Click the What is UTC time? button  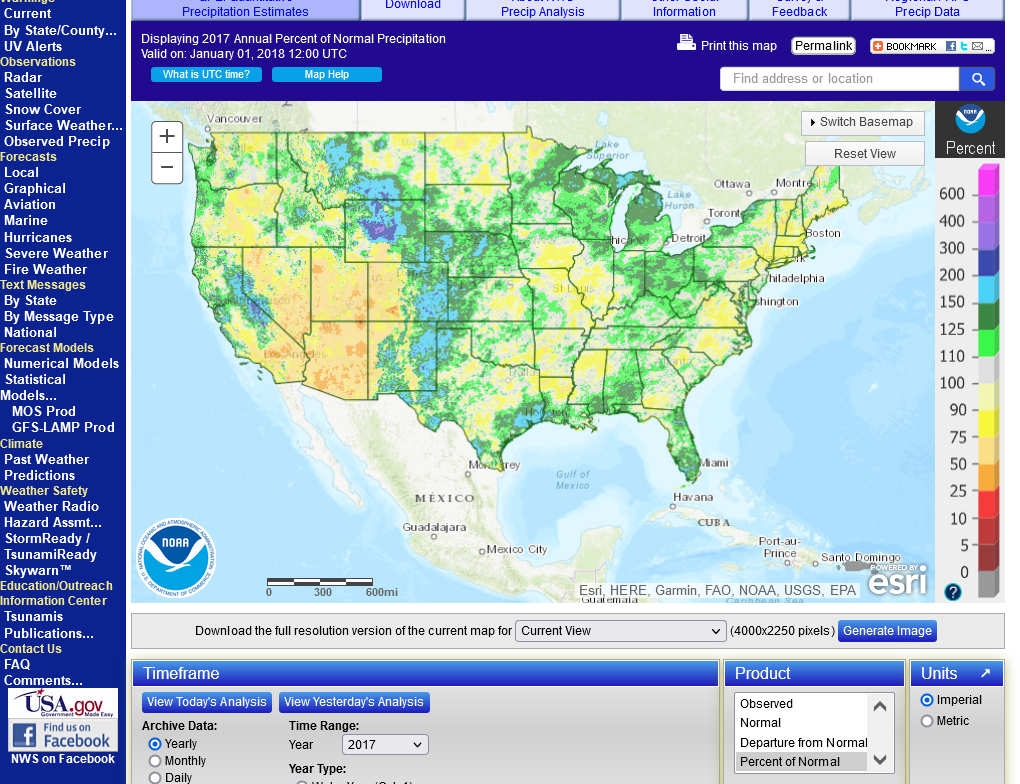pyautogui.click(x=206, y=75)
